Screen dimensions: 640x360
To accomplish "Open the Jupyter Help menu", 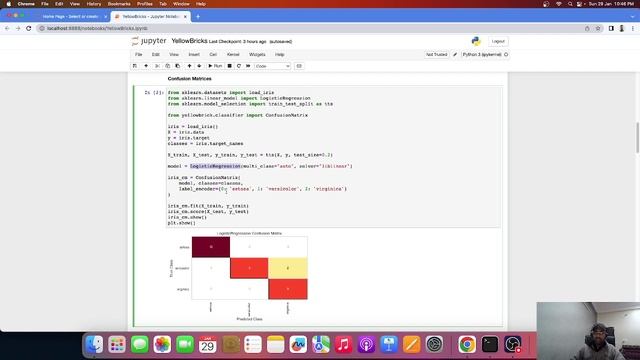I will tap(280, 54).
